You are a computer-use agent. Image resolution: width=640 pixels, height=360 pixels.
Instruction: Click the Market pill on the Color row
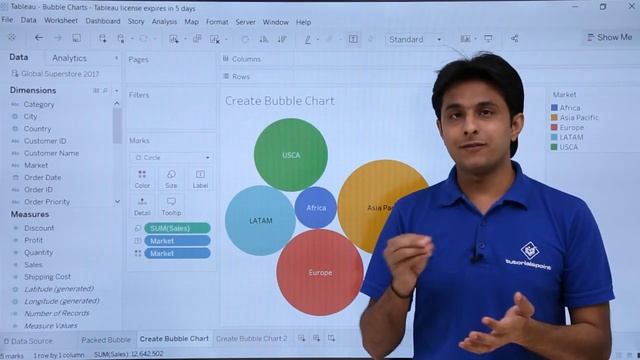(x=177, y=253)
